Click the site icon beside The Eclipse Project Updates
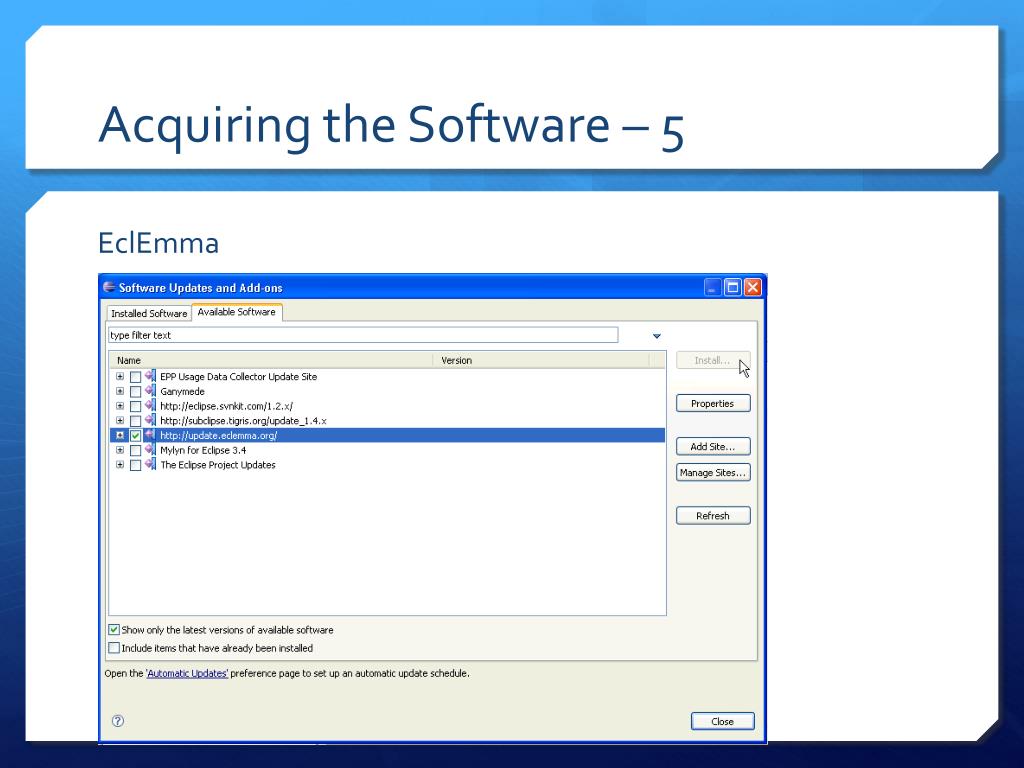 [150, 464]
